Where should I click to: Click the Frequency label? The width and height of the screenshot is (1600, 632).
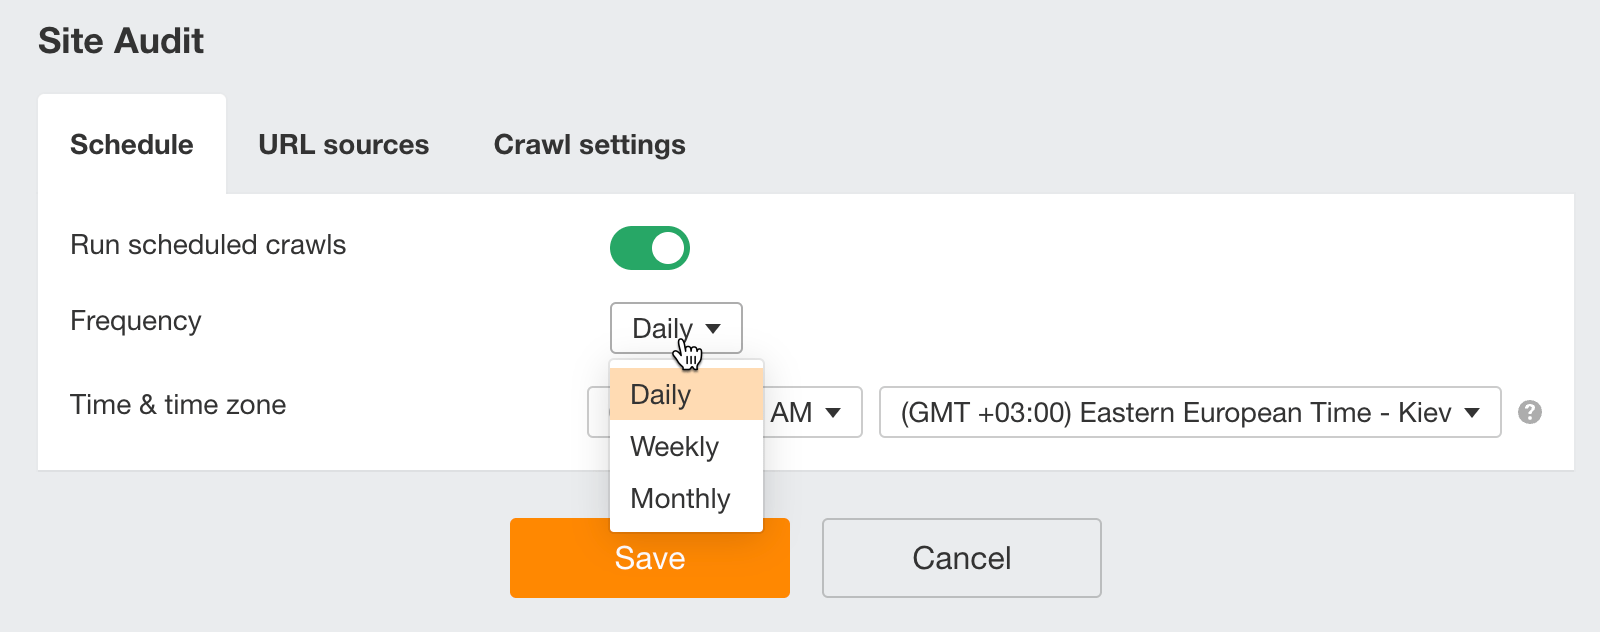coord(135,321)
